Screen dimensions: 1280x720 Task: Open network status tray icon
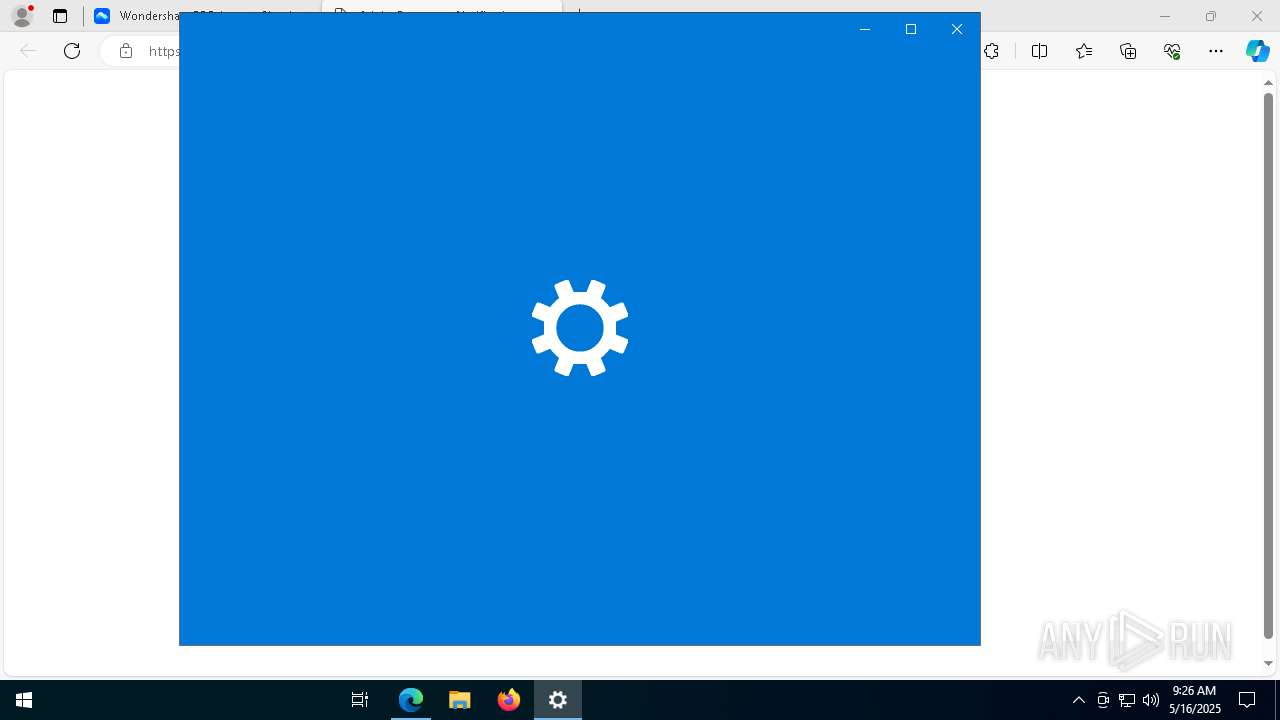click(x=1127, y=700)
